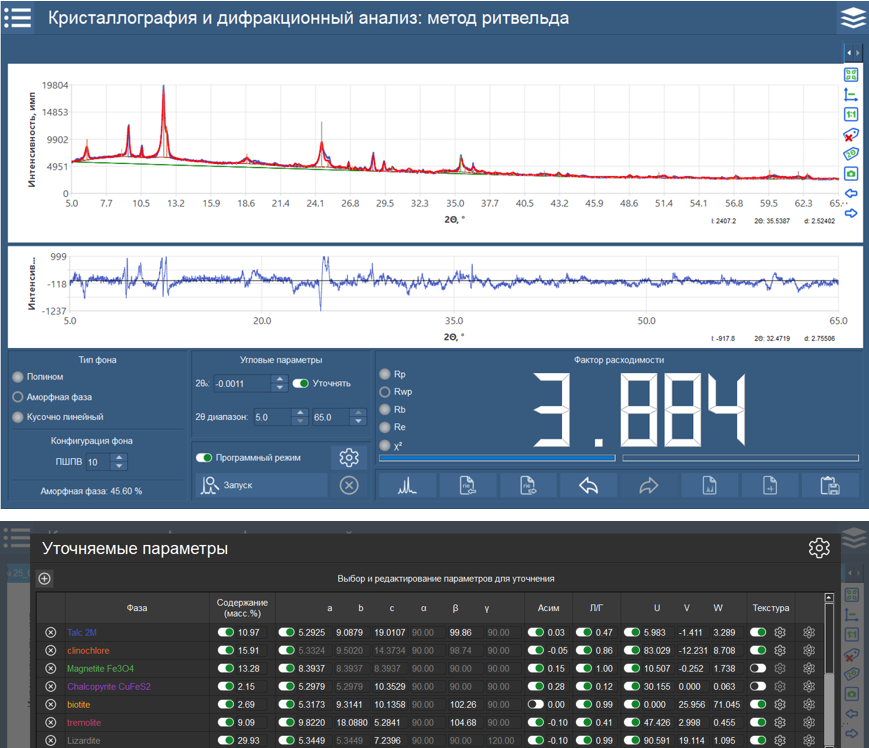Click the axes settings icon beside the chart

tap(851, 95)
